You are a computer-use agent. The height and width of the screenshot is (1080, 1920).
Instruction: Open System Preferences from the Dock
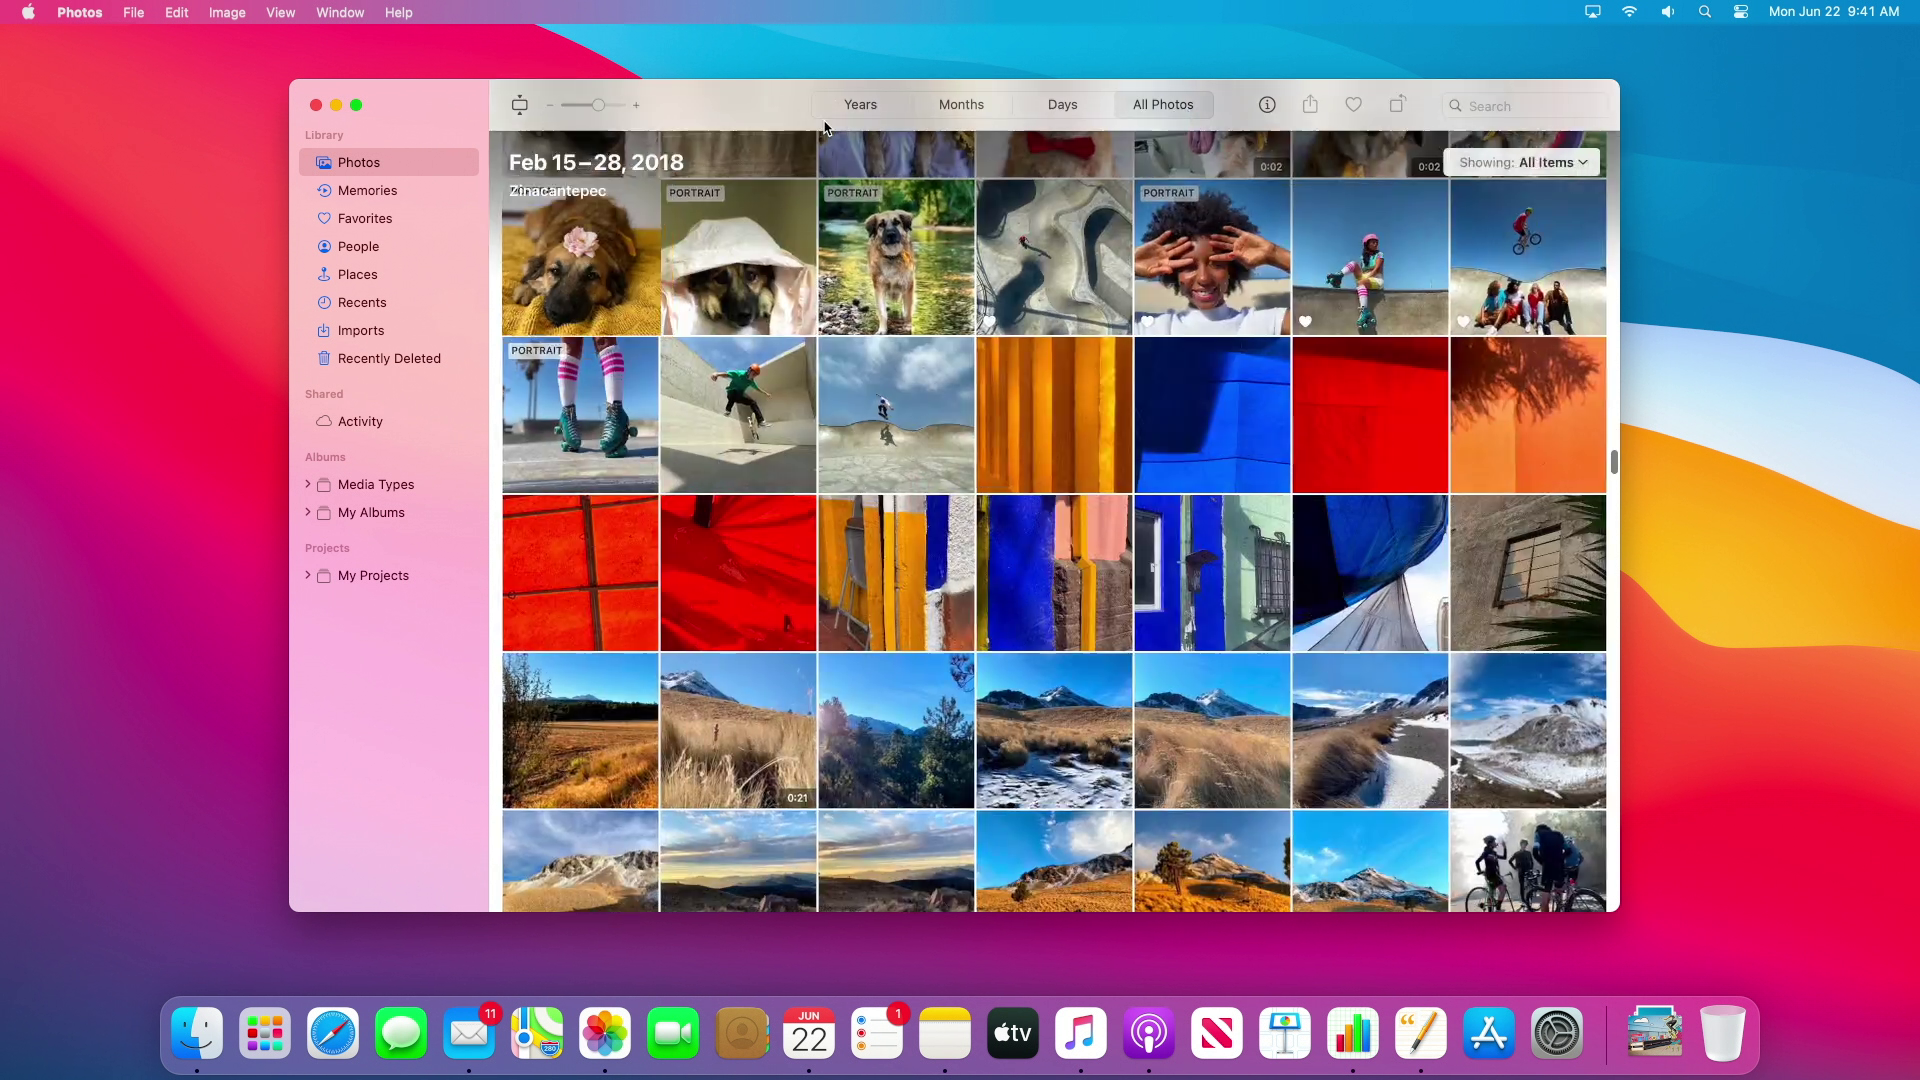[1557, 1033]
